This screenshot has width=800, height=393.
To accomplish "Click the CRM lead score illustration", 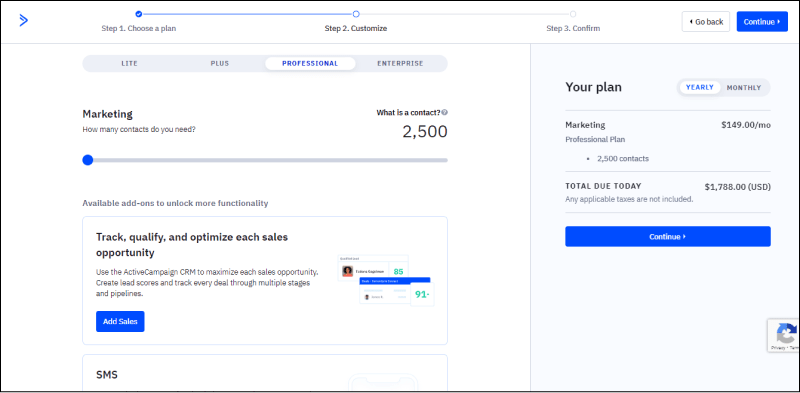I will pyautogui.click(x=386, y=280).
